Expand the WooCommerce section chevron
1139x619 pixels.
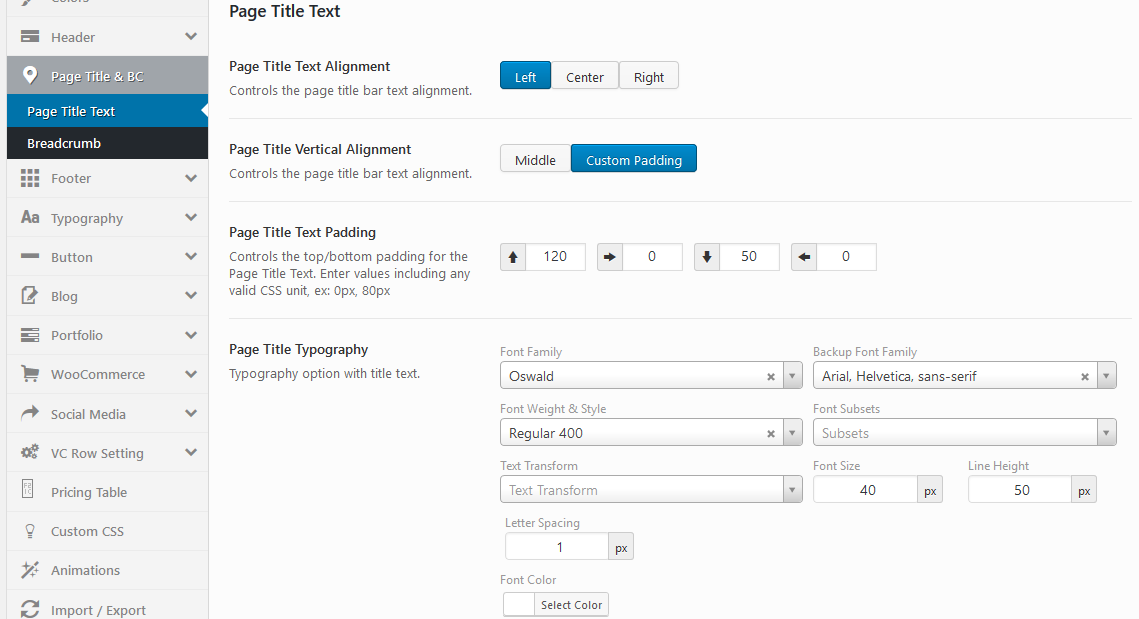click(191, 374)
